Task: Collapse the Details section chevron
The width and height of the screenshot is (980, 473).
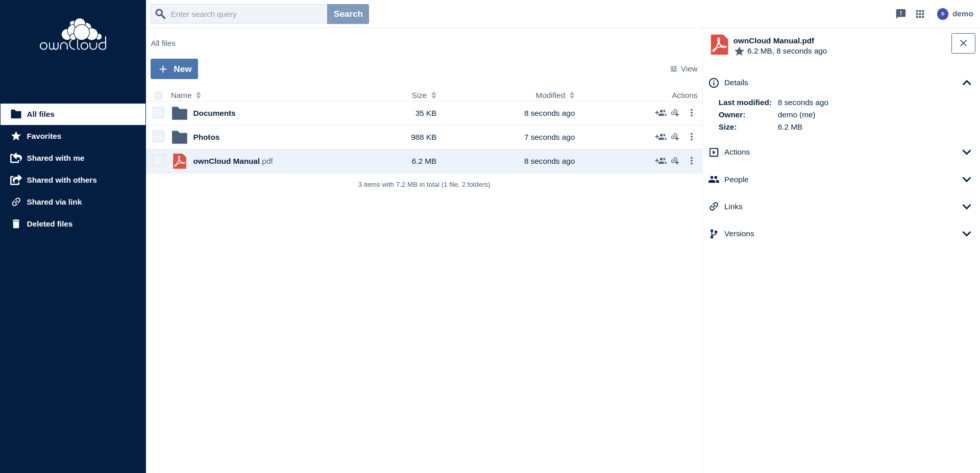Action: click(x=966, y=82)
